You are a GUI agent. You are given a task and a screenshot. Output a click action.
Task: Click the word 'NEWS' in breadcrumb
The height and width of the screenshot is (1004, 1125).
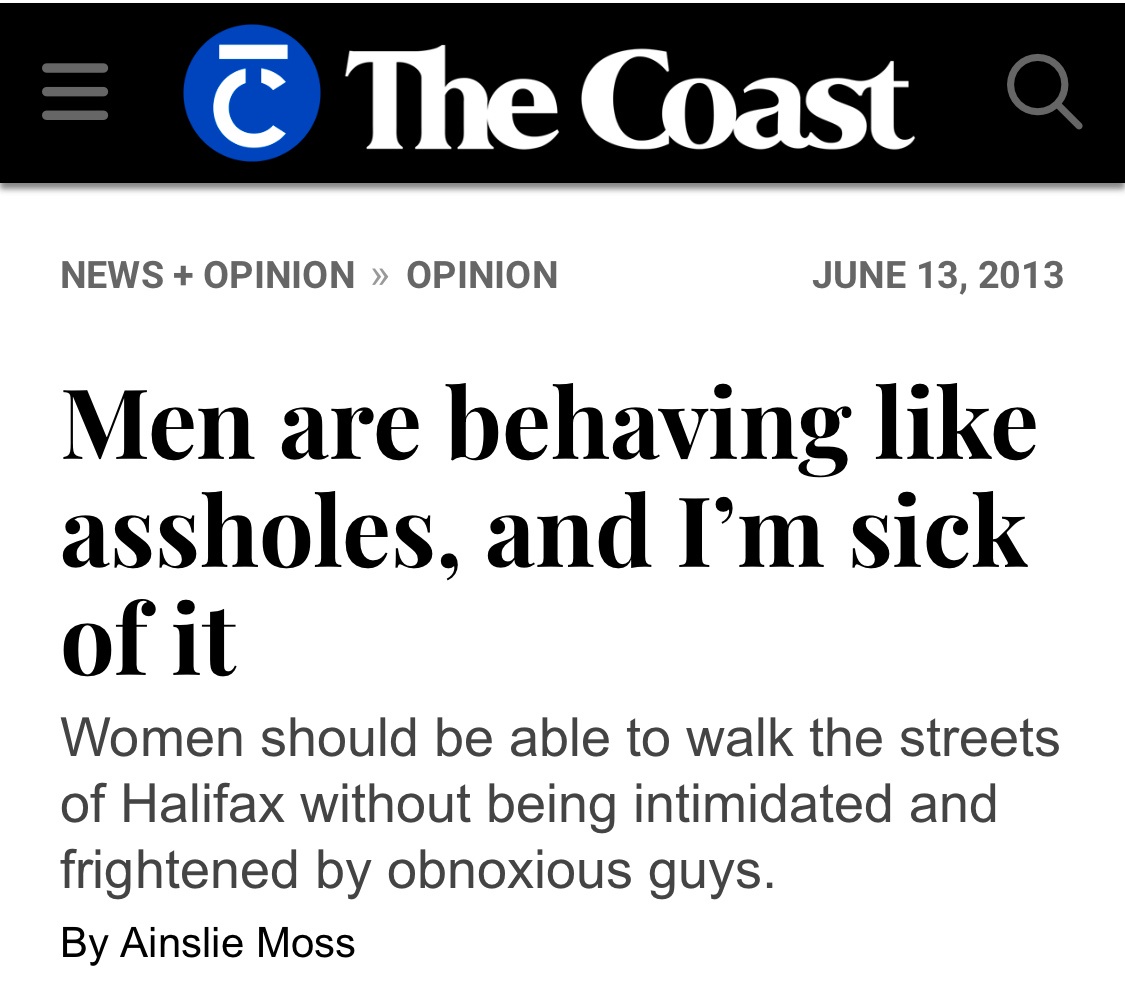click(x=112, y=275)
